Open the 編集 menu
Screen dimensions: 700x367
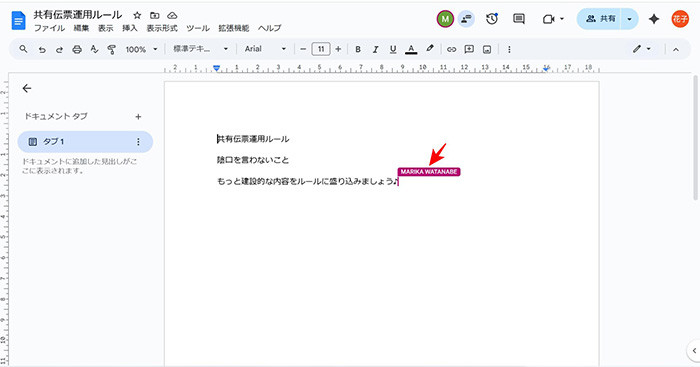pyautogui.click(x=81, y=28)
